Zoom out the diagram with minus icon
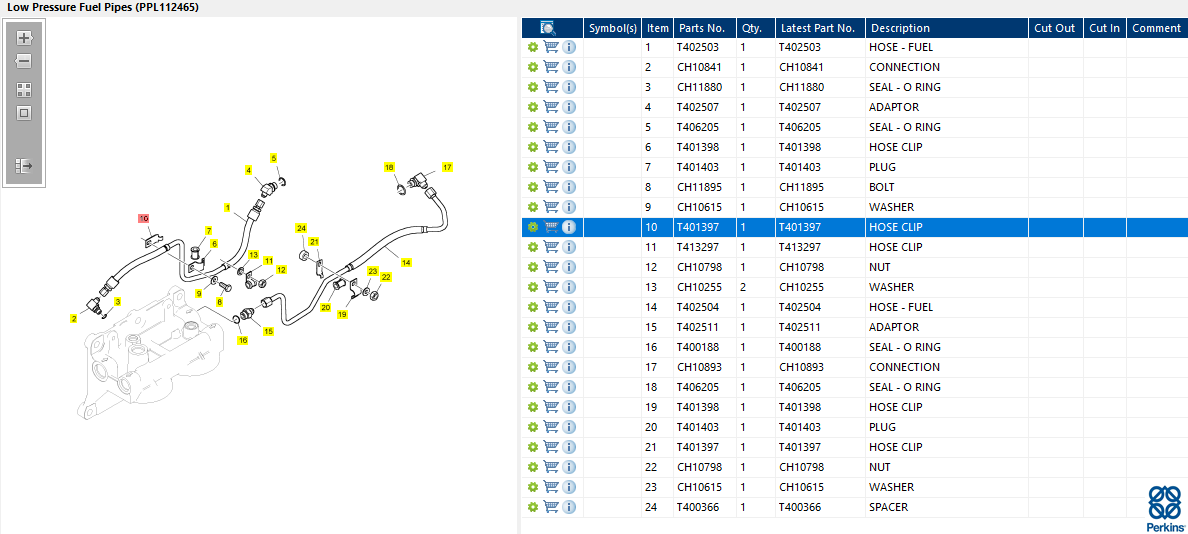Viewport: 1188px width, 534px height. pyautogui.click(x=24, y=61)
